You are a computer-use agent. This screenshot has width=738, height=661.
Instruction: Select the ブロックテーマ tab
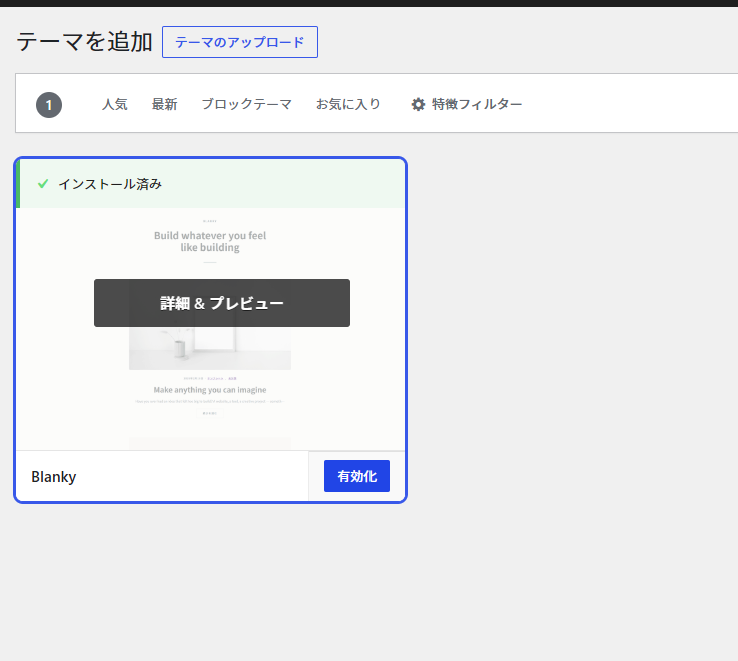(x=246, y=104)
